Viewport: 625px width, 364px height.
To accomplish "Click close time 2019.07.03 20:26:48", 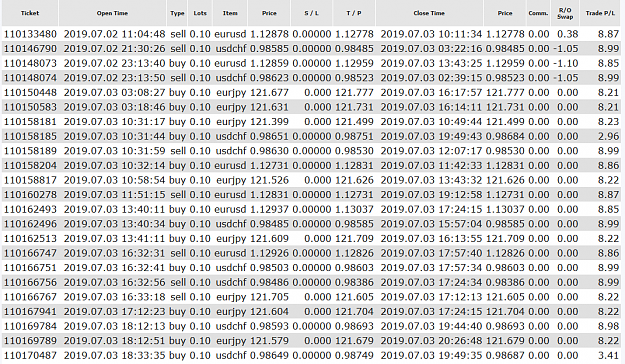I will point(431,341).
